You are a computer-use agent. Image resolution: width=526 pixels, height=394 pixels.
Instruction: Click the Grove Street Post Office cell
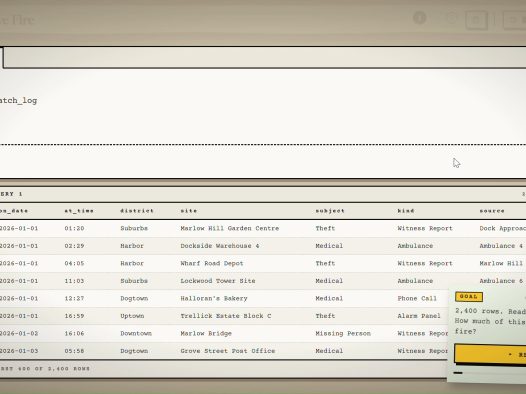coord(228,351)
